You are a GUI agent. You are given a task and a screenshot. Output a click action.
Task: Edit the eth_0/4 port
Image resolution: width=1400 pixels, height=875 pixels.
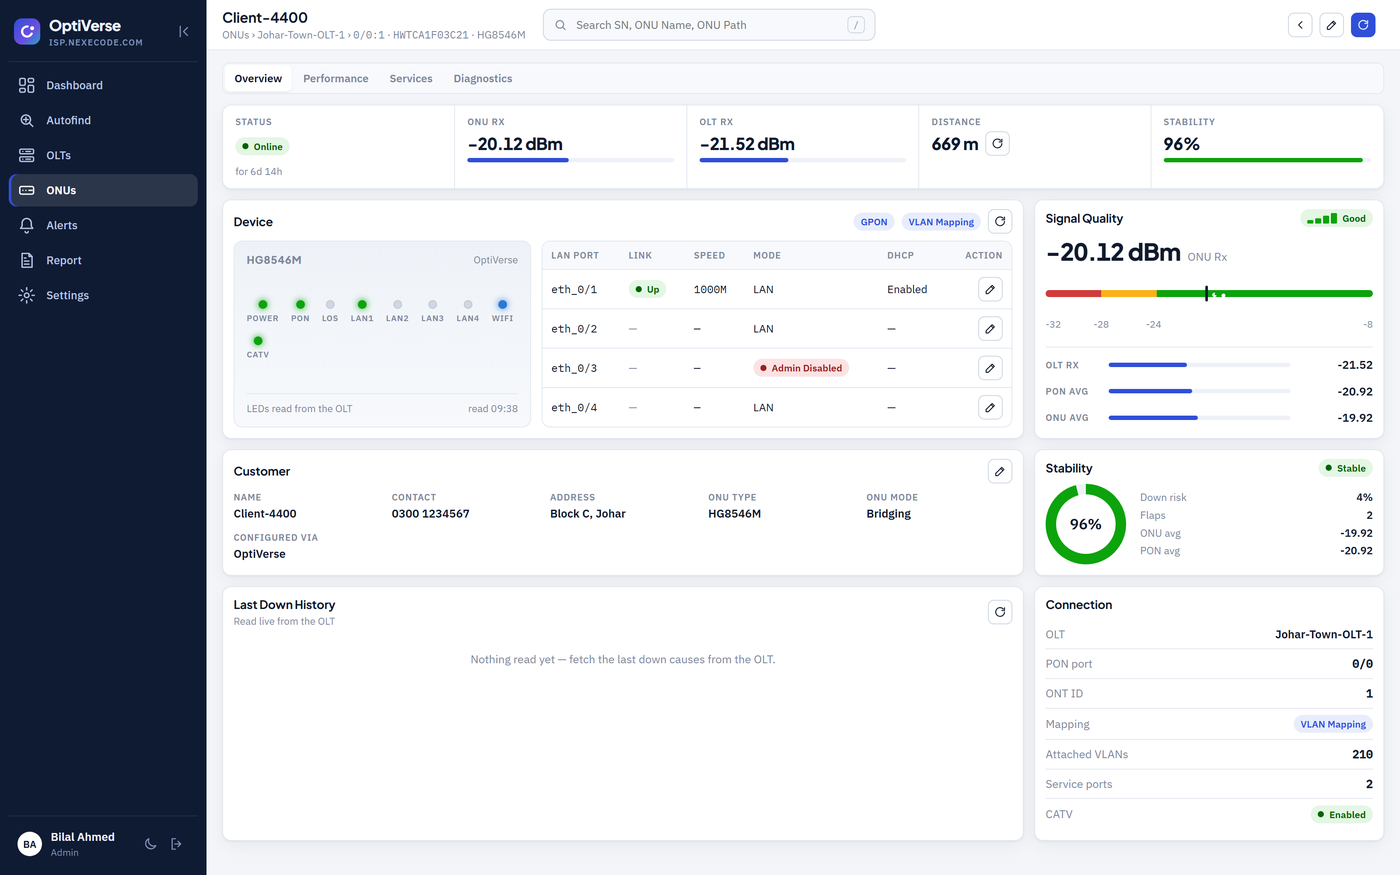point(990,408)
